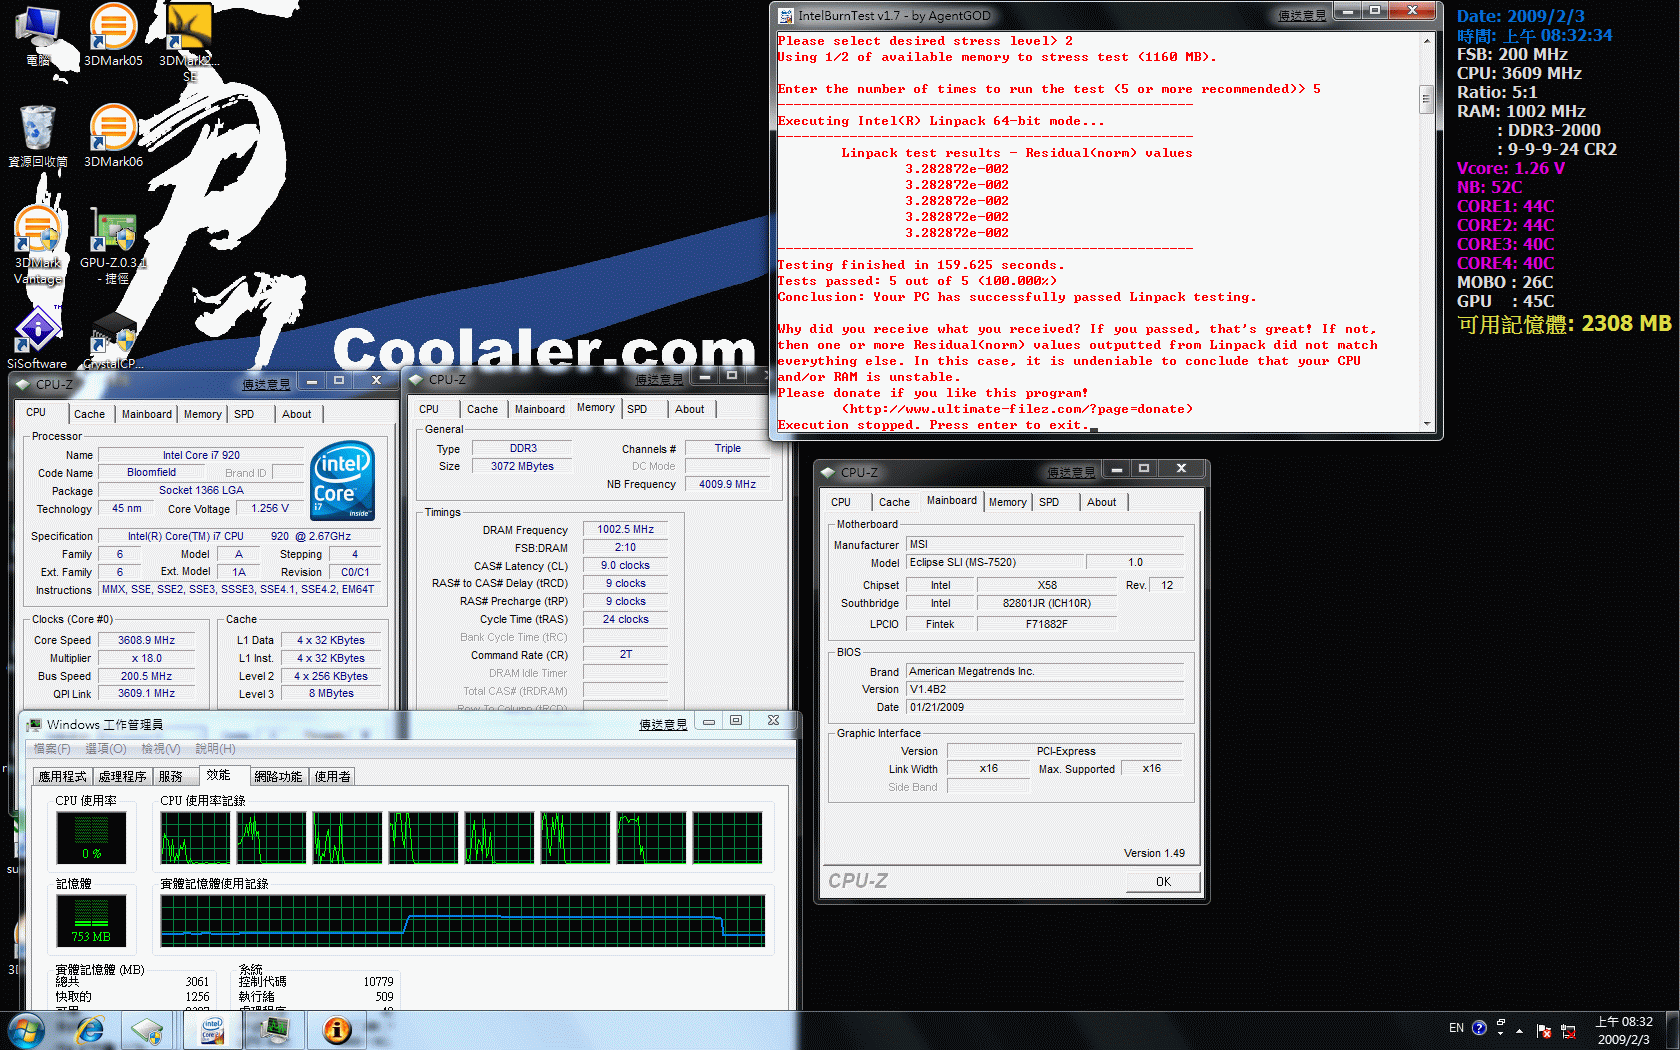Viewport: 1680px width, 1050px height.
Task: Click the restore language bar icon
Action: 1501,1022
